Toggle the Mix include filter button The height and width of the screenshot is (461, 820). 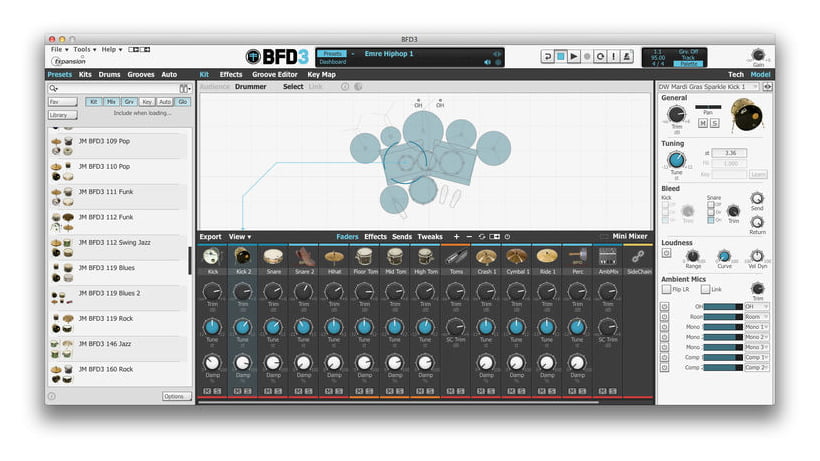pos(111,102)
